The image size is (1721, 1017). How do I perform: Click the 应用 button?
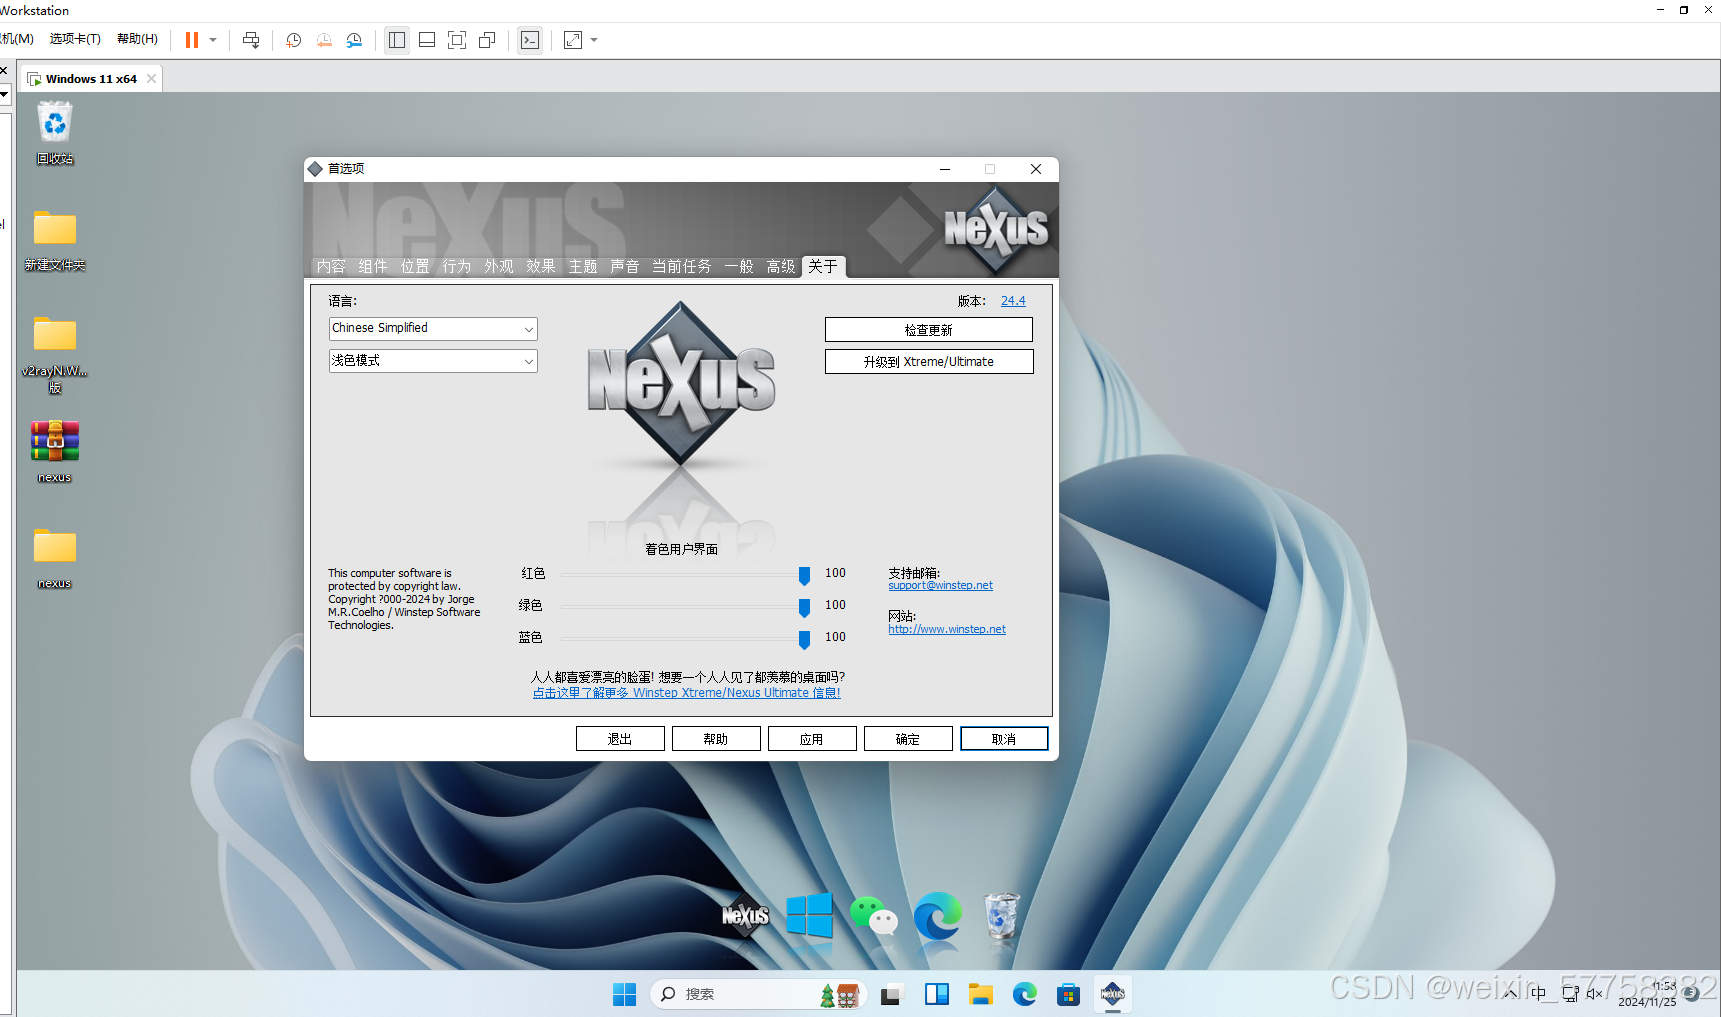tap(812, 739)
